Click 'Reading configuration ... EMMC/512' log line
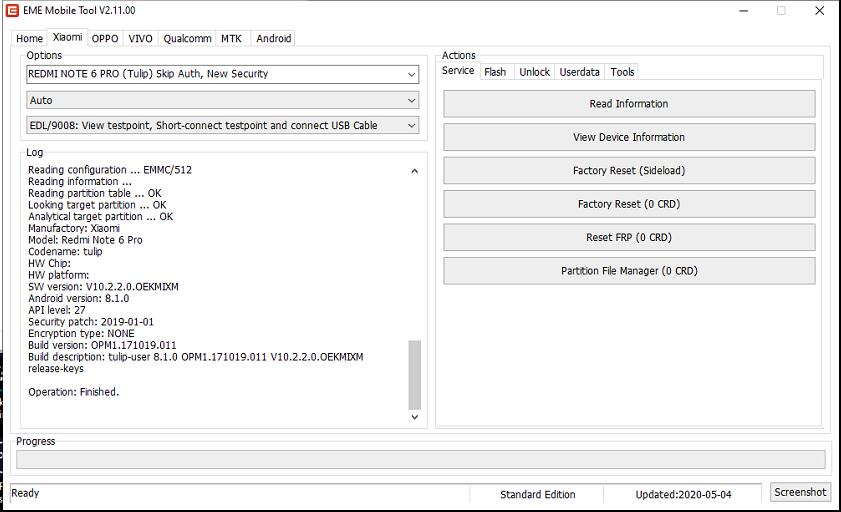This screenshot has height=512, width=841. click(x=110, y=169)
